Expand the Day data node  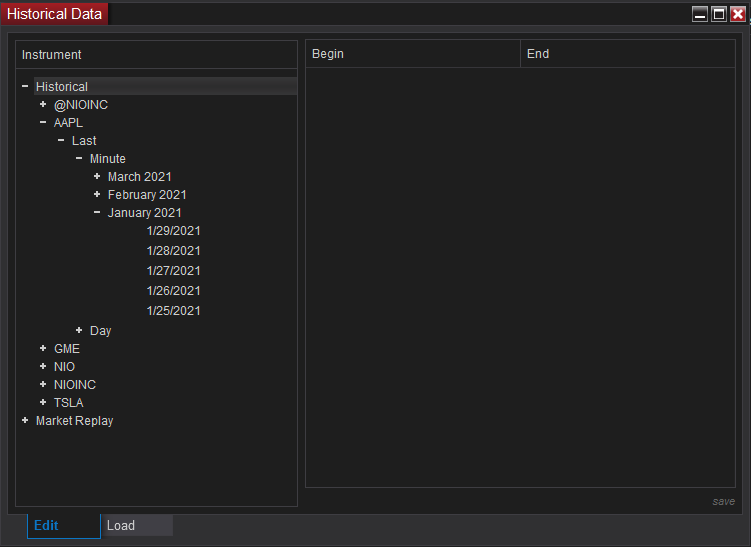tap(79, 330)
